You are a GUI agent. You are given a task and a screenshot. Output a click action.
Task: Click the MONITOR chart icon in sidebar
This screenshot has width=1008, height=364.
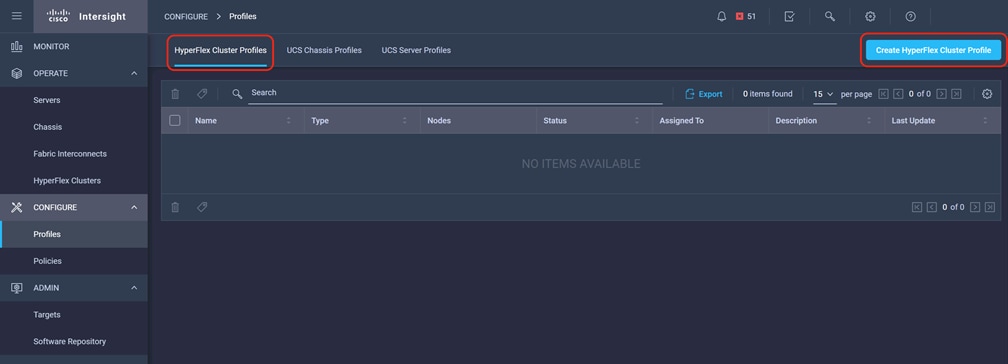17,46
